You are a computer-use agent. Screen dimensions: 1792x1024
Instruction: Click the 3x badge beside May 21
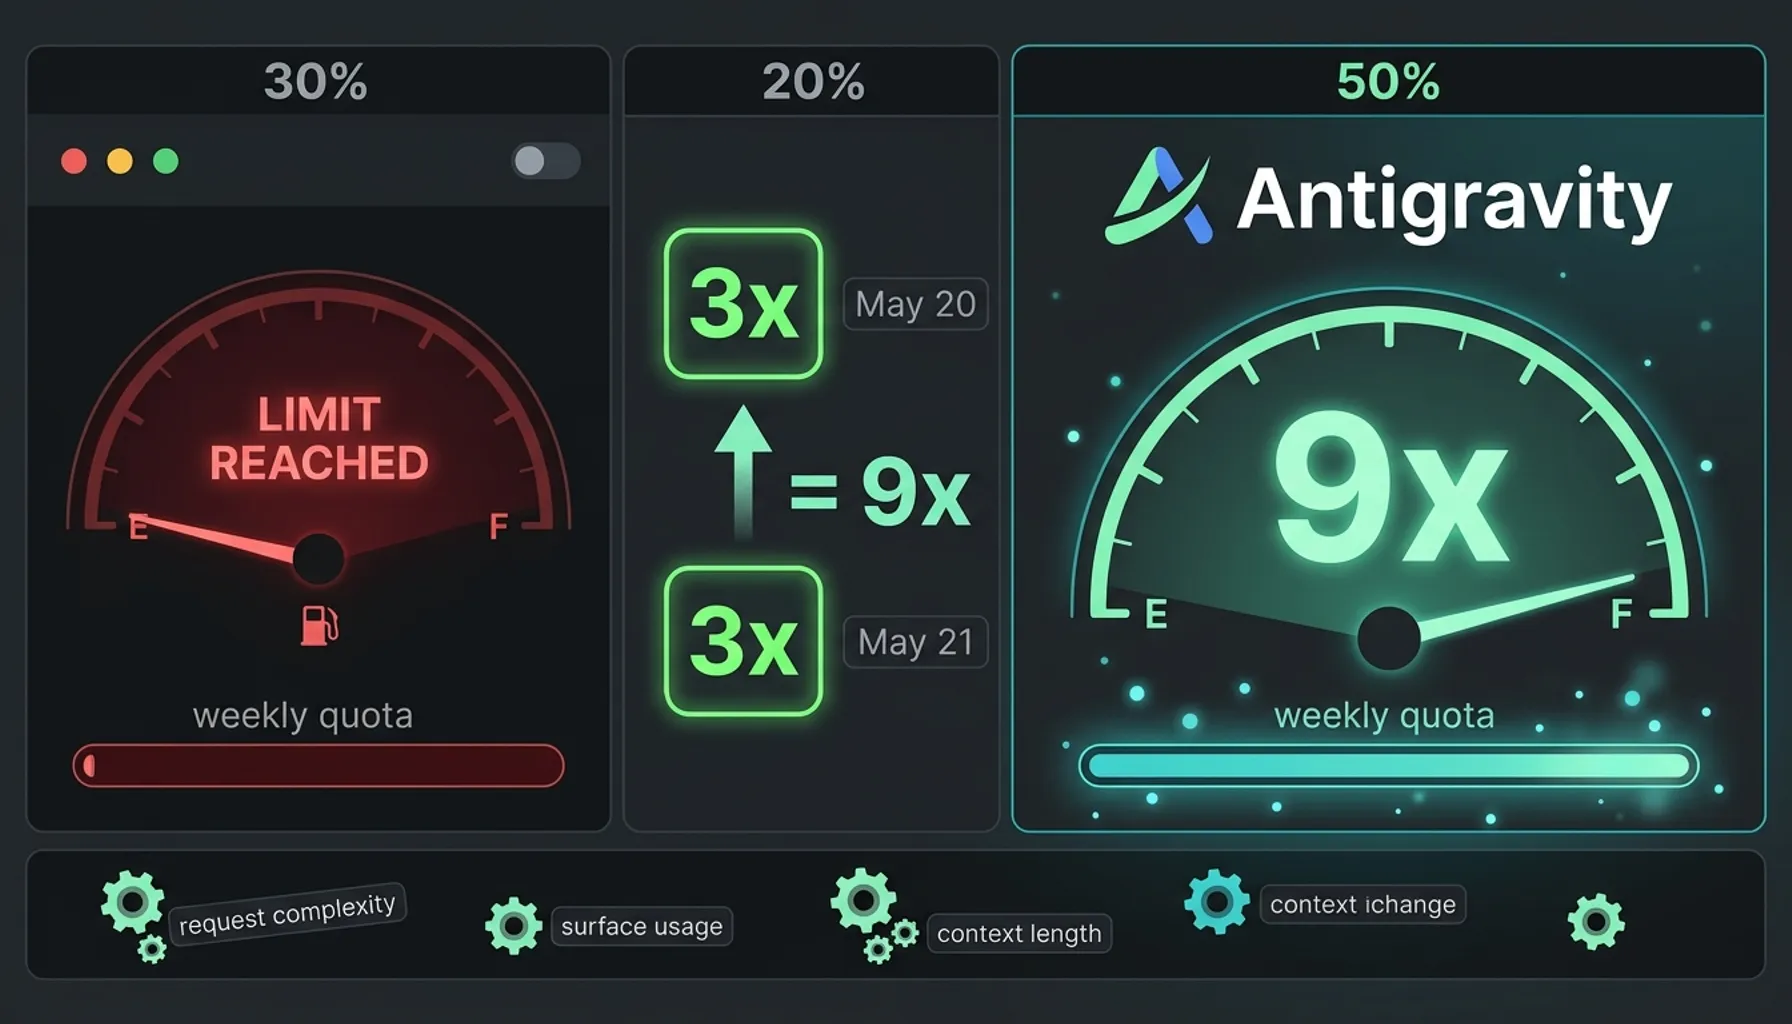coord(743,641)
